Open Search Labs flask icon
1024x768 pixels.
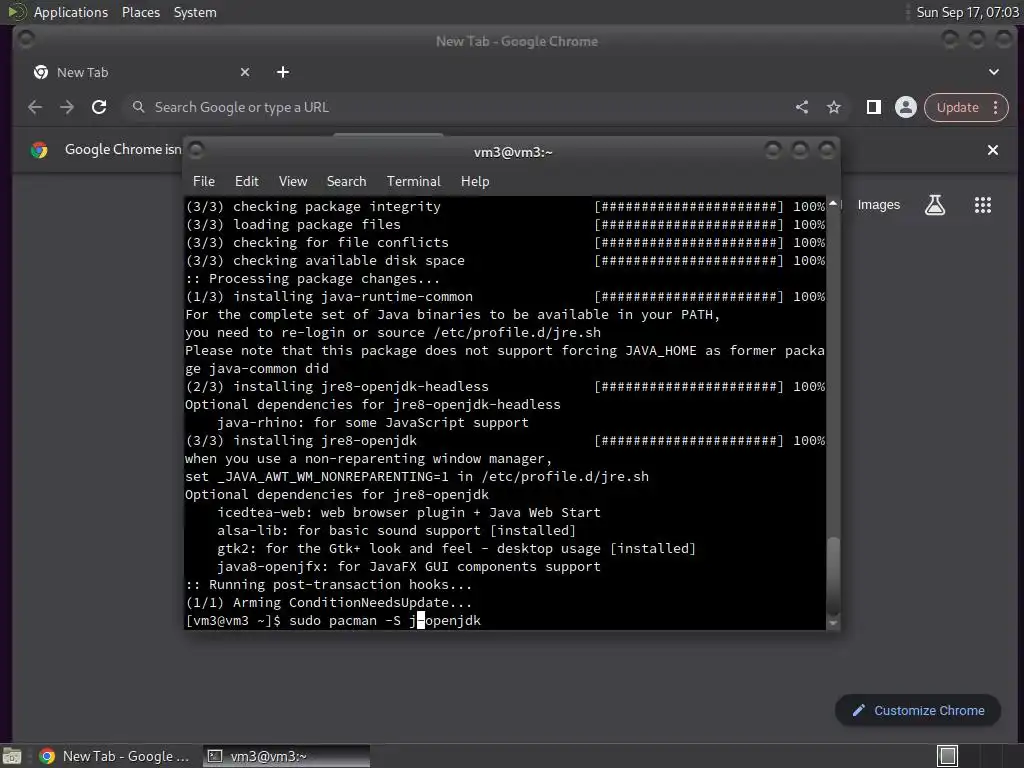click(x=935, y=205)
